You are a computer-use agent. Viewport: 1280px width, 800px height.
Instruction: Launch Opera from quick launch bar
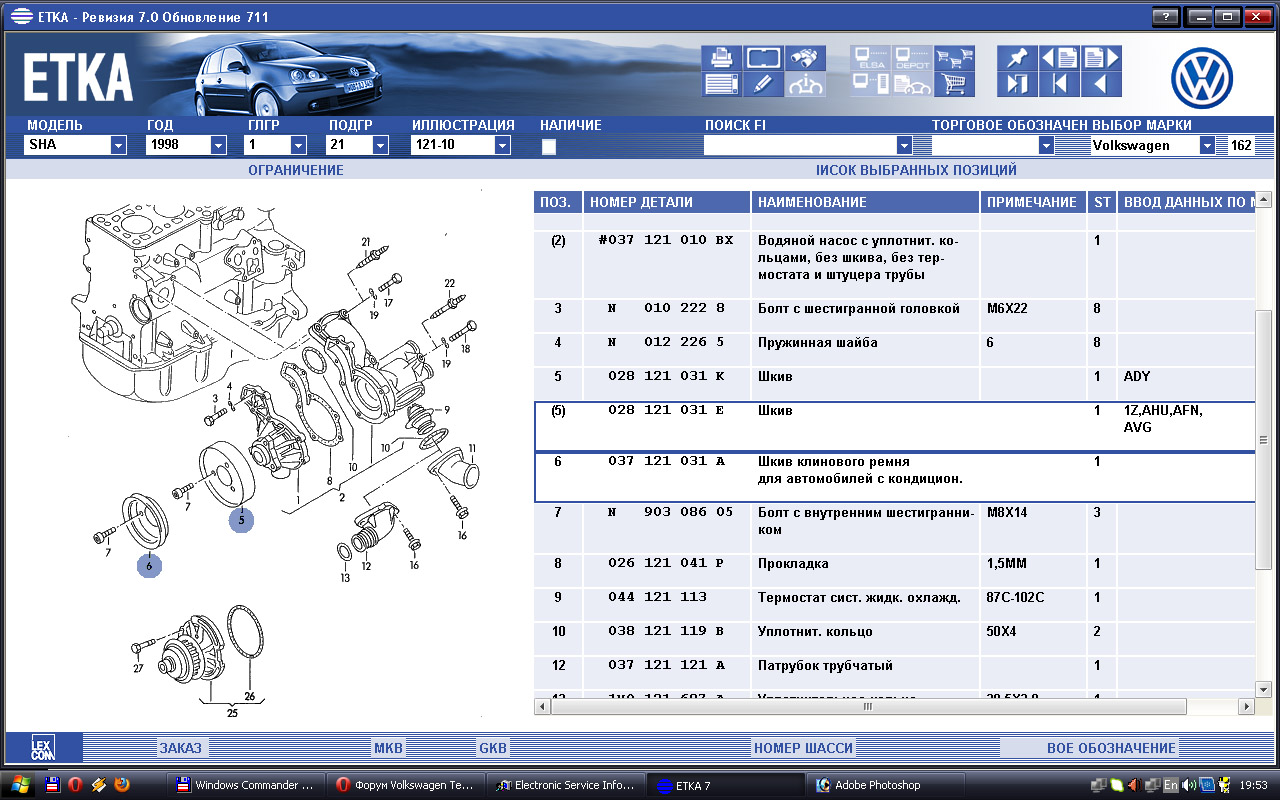click(75, 785)
